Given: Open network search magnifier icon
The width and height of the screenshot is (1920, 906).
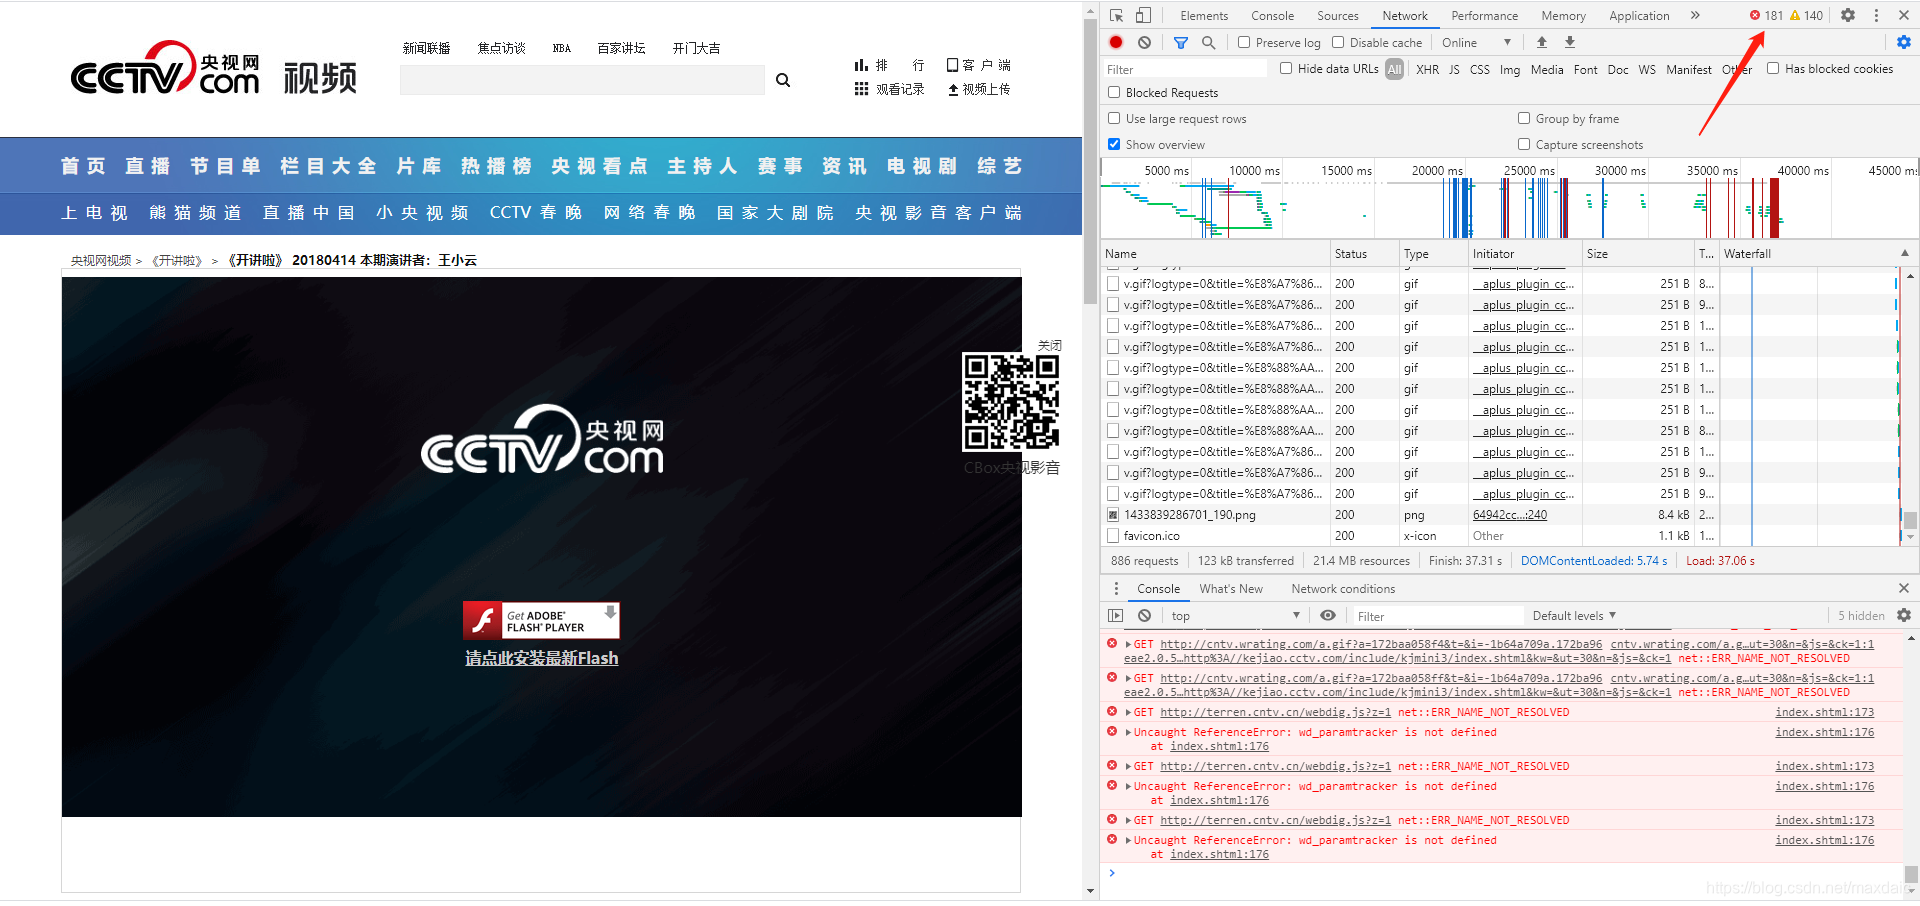Looking at the screenshot, I should point(1208,42).
